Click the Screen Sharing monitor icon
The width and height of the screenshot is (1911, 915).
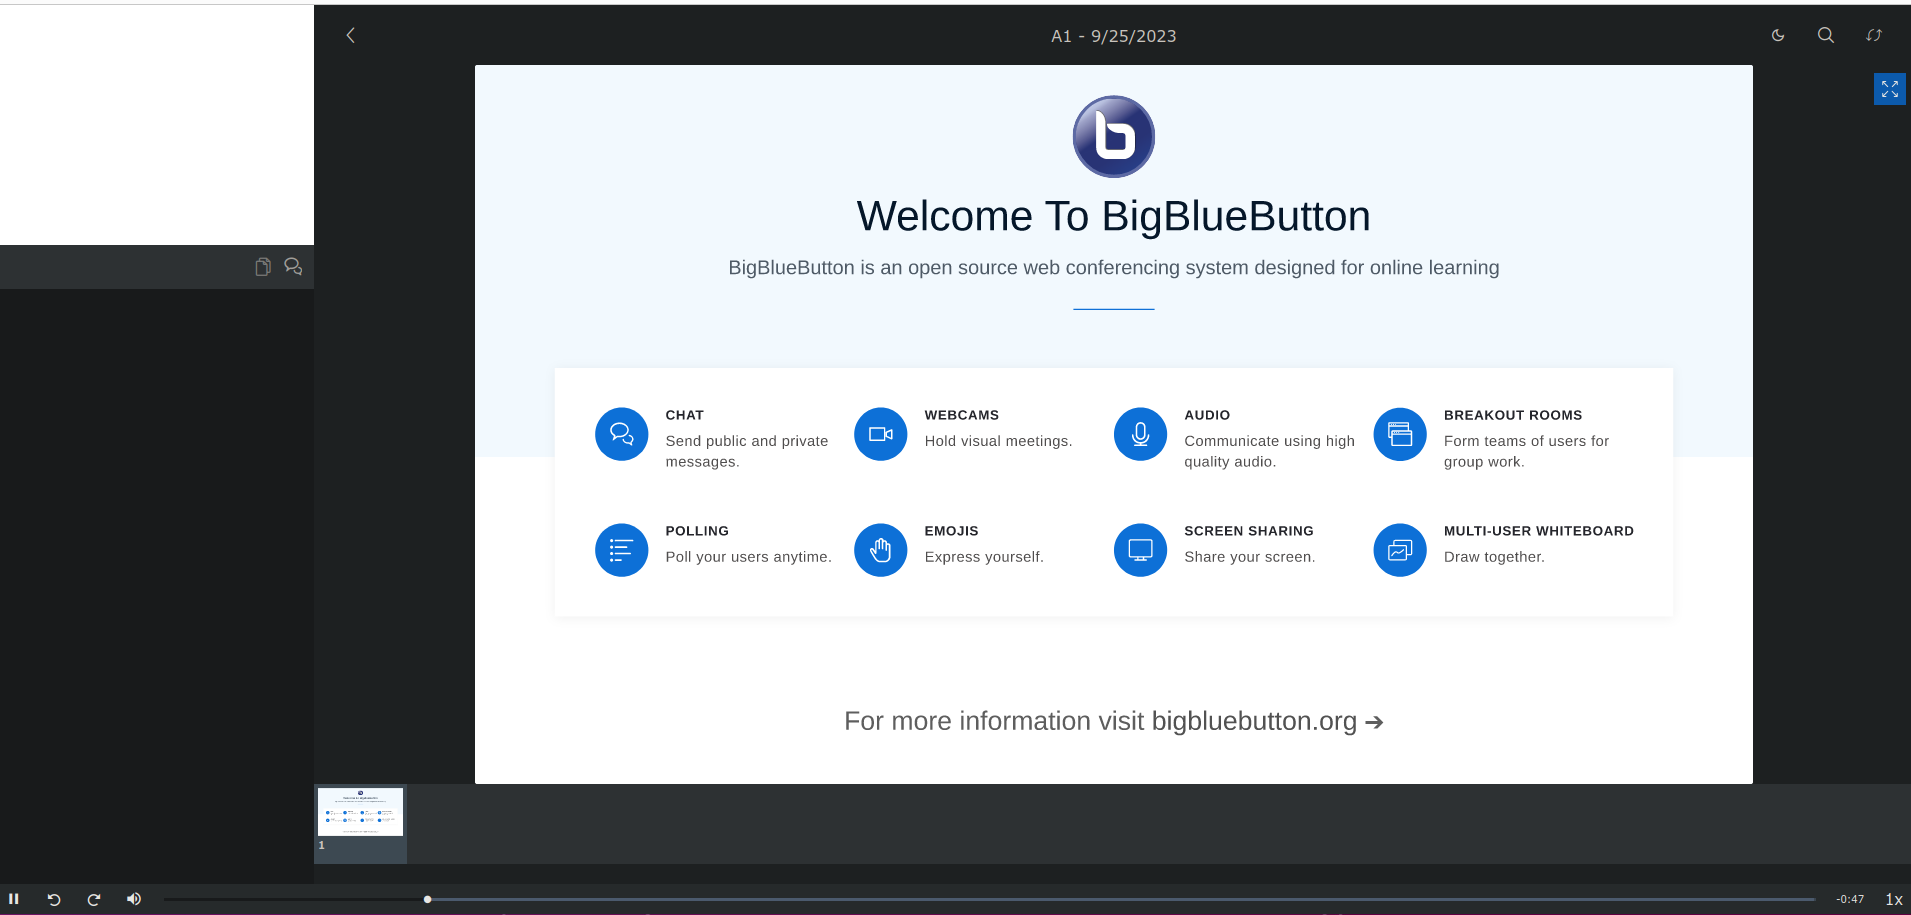[x=1140, y=550]
